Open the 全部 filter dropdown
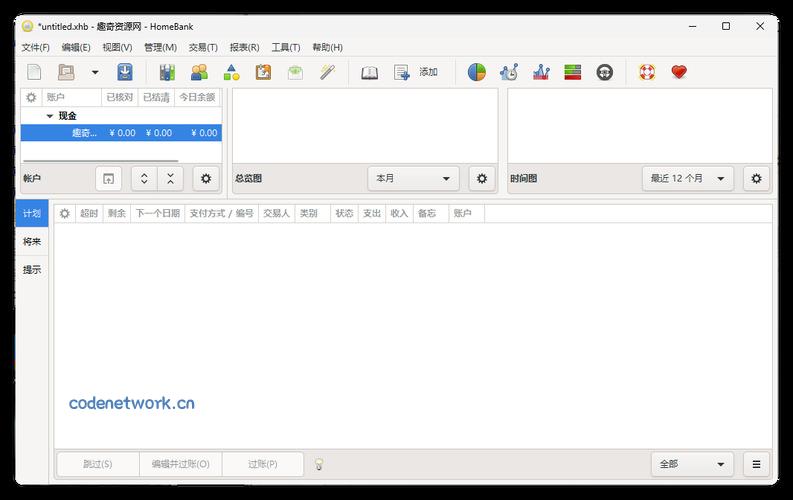Viewport: 793px width, 500px height. 692,464
